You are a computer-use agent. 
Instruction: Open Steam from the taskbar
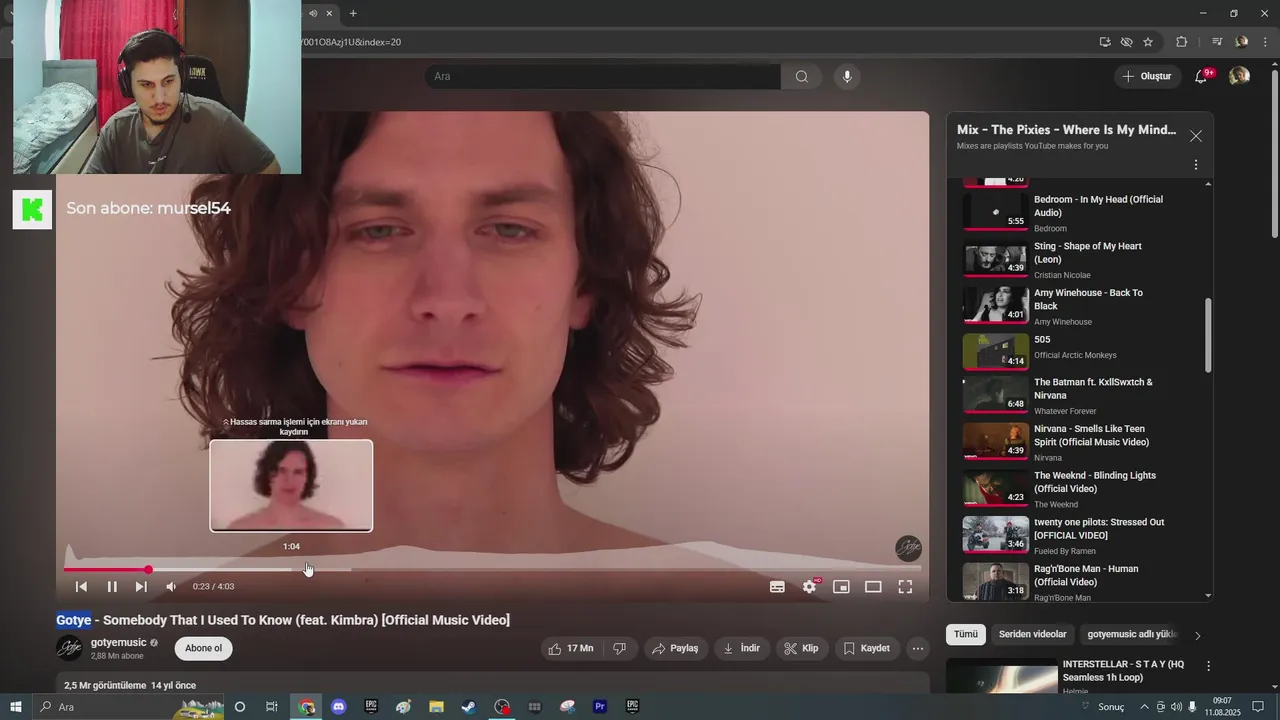coord(468,707)
